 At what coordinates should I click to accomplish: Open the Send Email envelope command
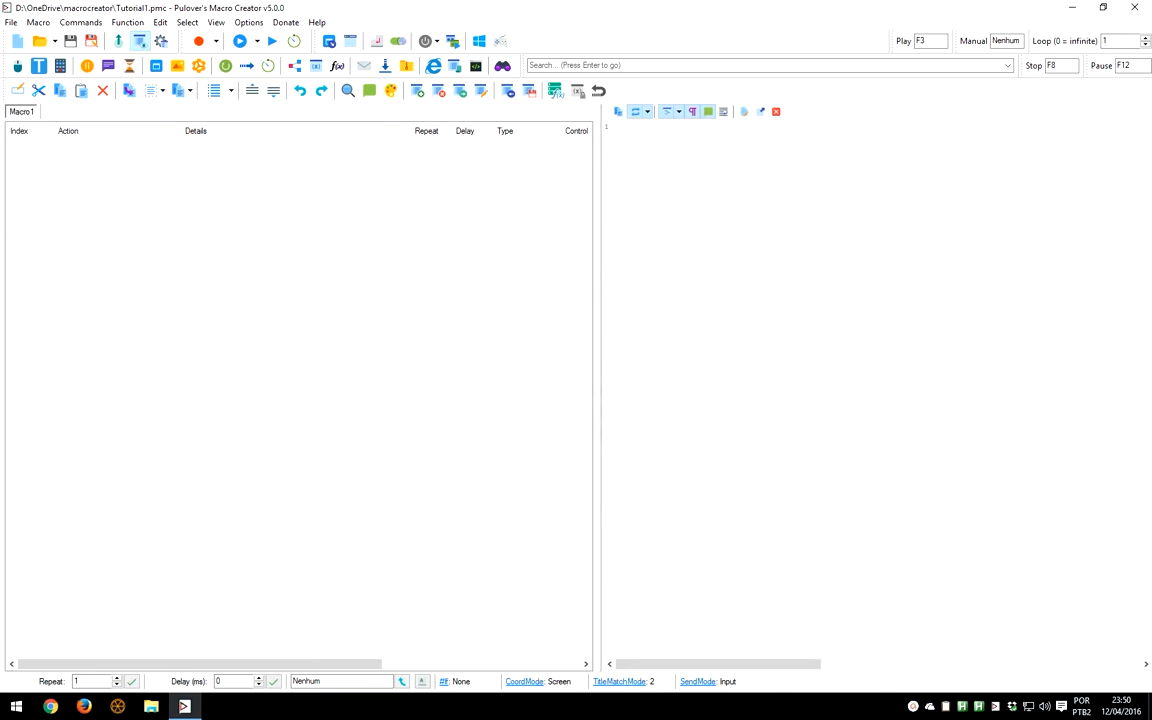pyautogui.click(x=364, y=66)
